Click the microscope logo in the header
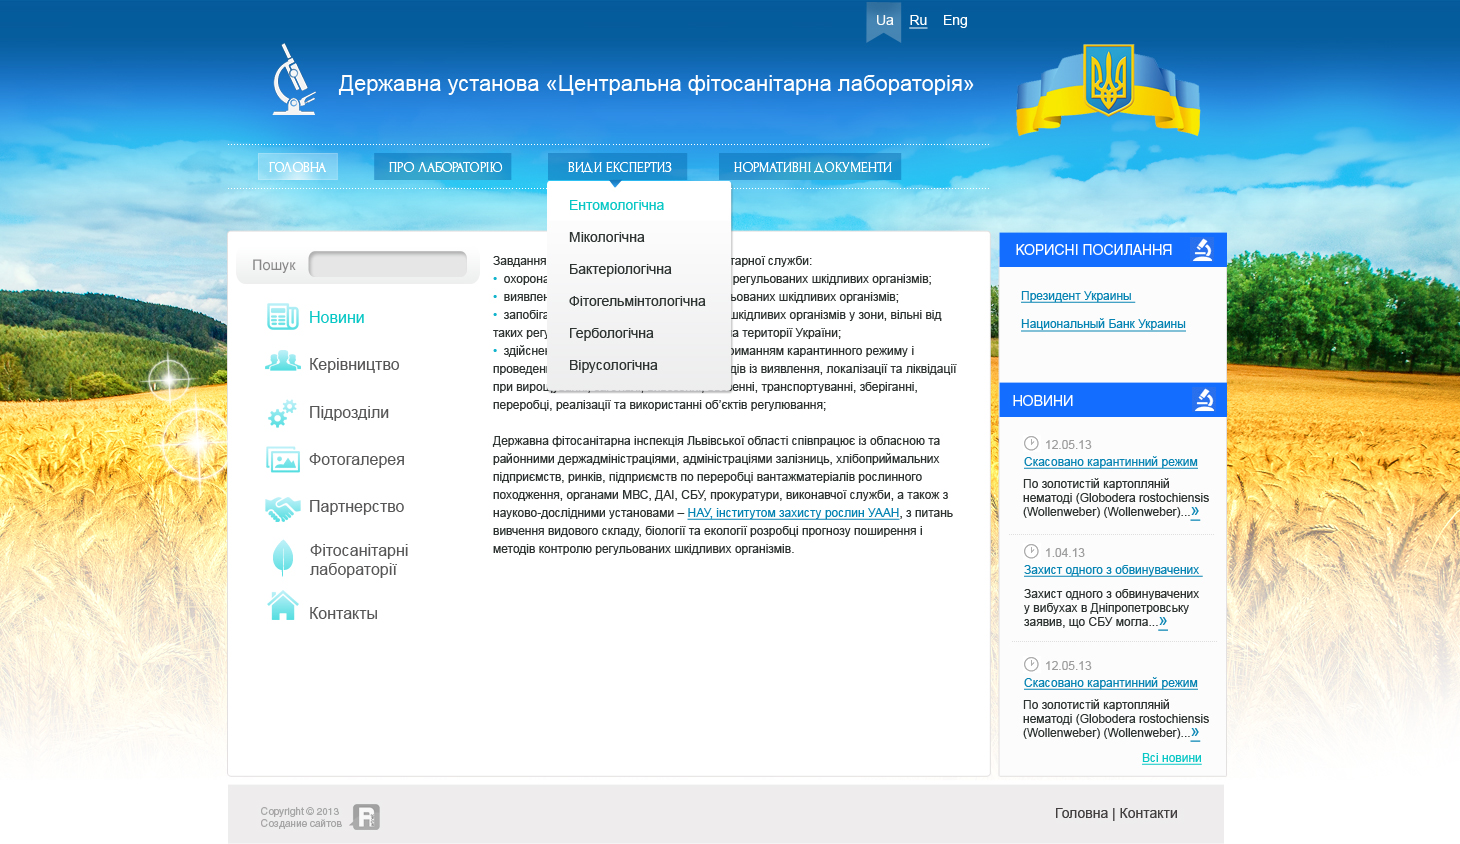1460x844 pixels. point(294,80)
